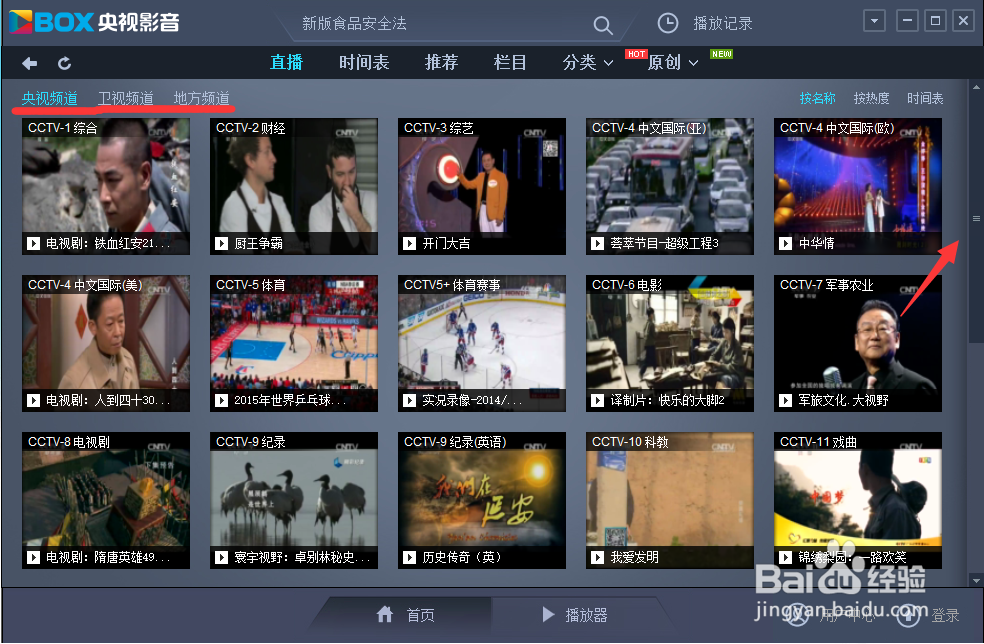
Task: Play icon beside 荟萃节目-超级工程3
Action: click(597, 243)
